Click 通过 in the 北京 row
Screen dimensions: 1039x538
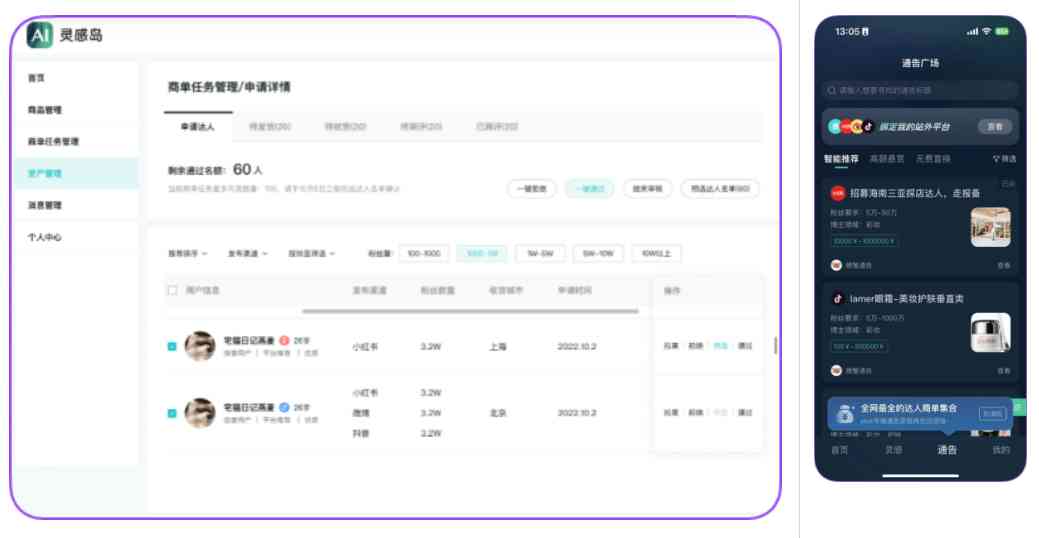pyautogui.click(x=745, y=413)
